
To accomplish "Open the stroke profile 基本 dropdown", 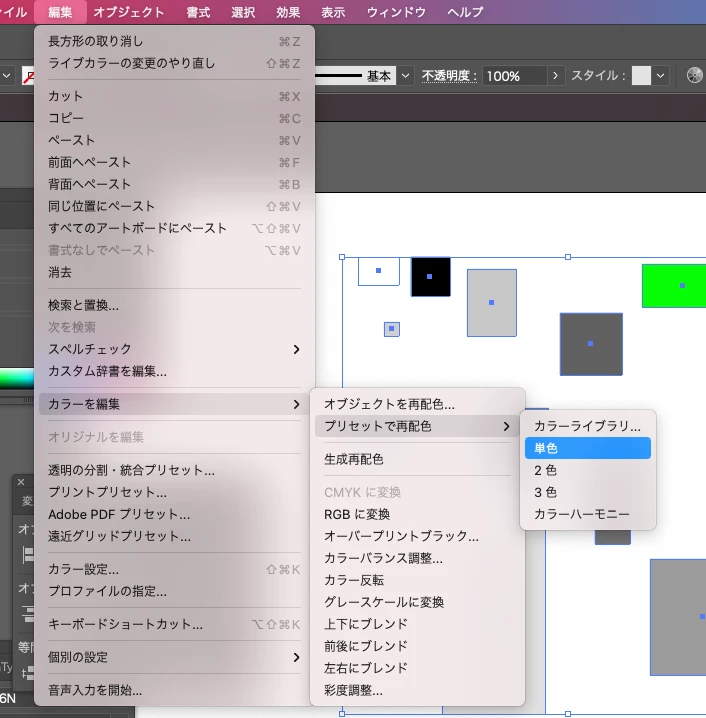I will (405, 76).
